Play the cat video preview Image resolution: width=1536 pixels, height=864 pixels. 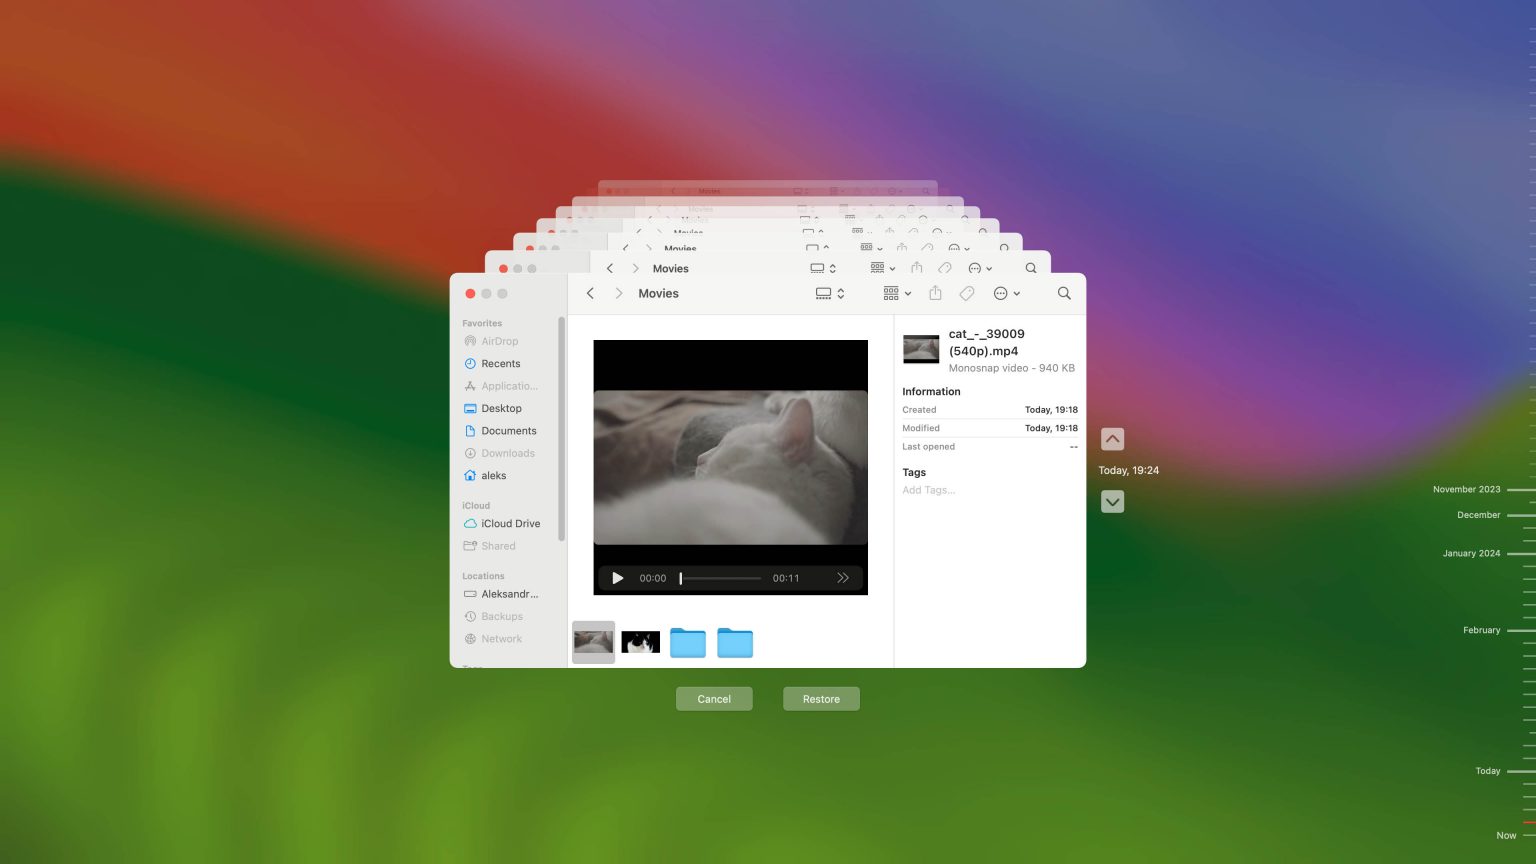pyautogui.click(x=617, y=578)
